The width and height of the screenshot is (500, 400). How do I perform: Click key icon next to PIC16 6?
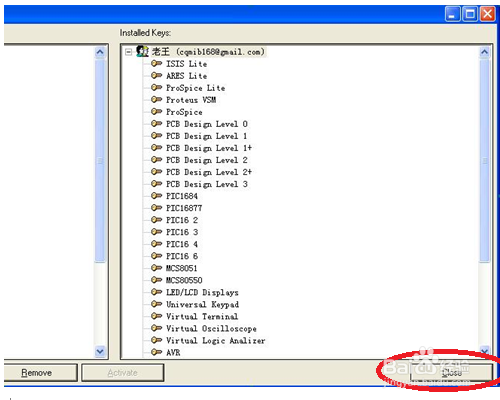click(156, 256)
